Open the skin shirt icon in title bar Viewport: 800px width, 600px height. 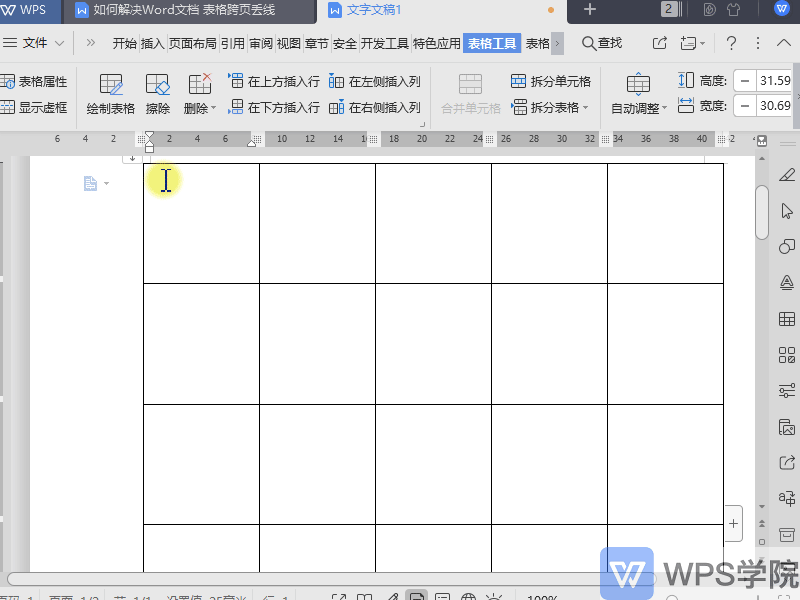734,9
